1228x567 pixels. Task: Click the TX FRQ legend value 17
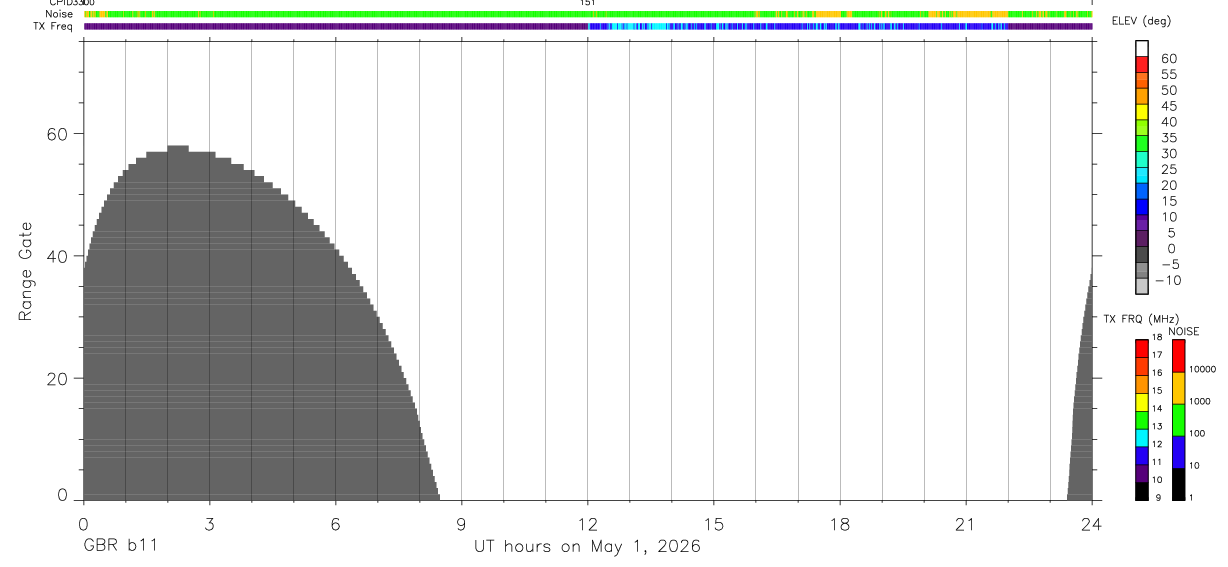pos(1157,355)
